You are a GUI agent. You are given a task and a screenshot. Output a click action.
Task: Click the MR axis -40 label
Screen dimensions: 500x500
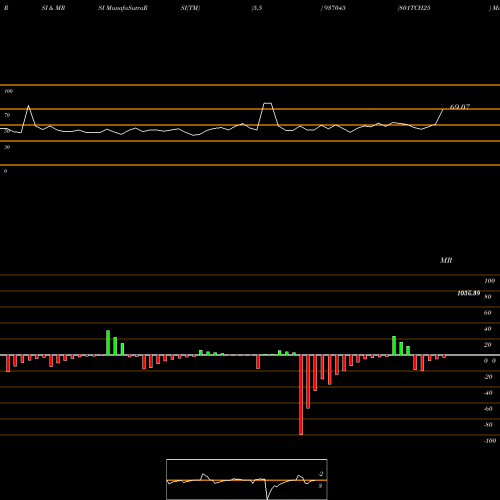pyautogui.click(x=488, y=393)
